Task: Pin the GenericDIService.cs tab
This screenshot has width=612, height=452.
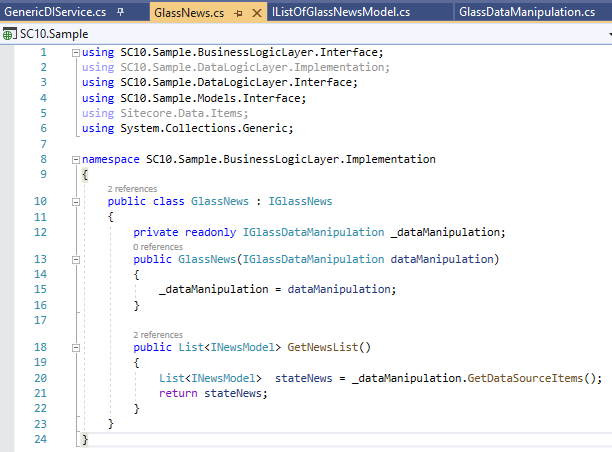Action: [x=121, y=12]
